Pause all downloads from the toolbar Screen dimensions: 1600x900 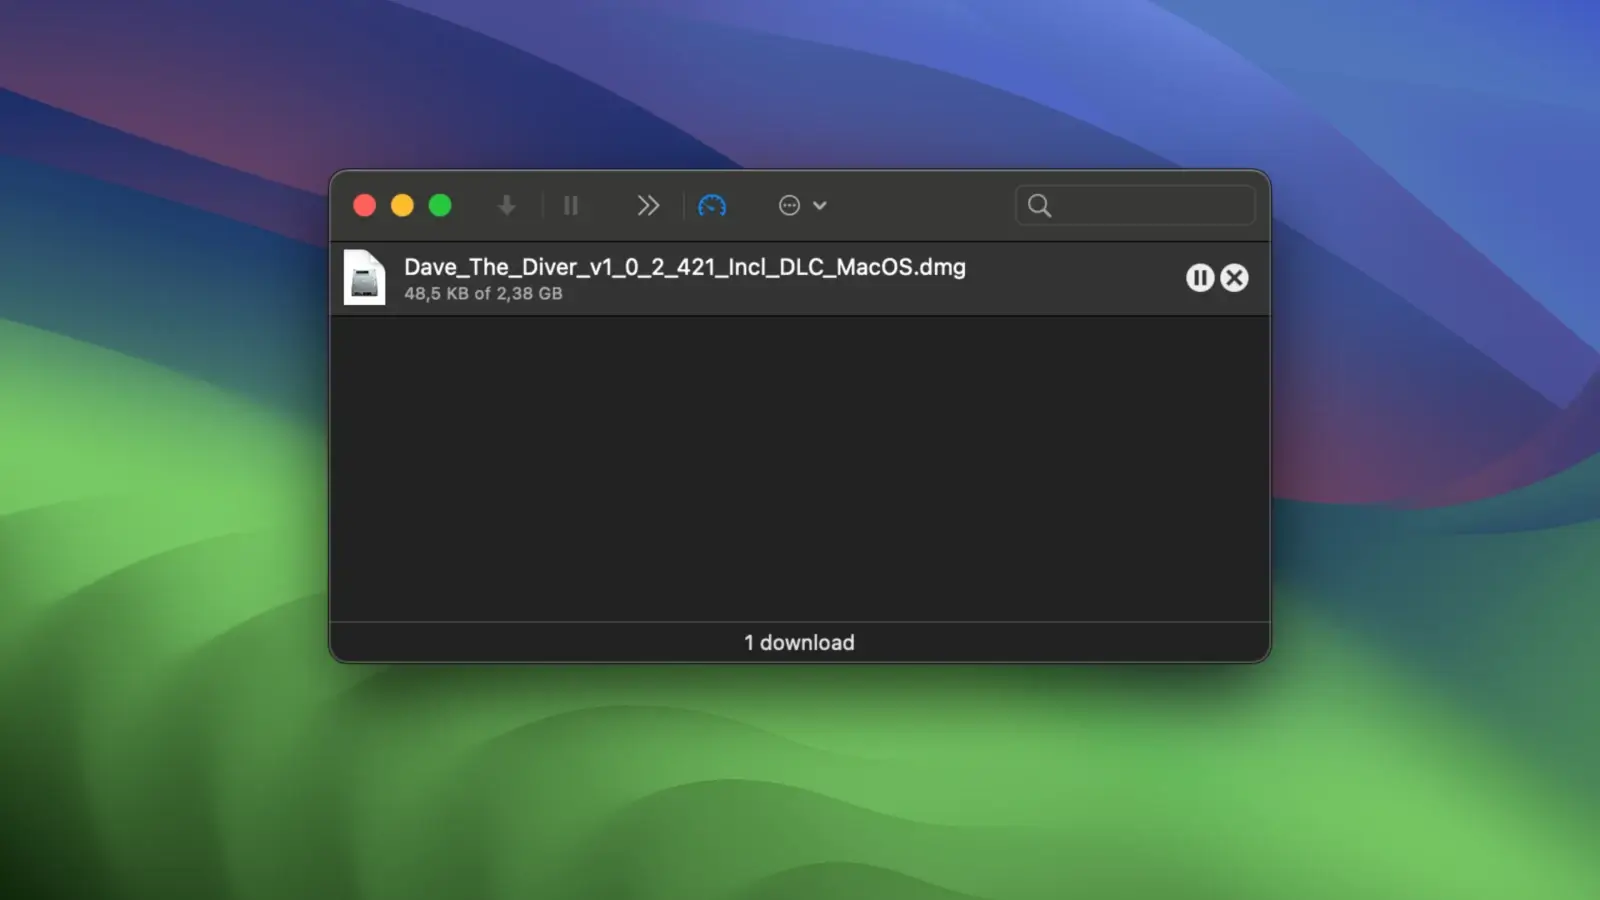[x=571, y=206]
